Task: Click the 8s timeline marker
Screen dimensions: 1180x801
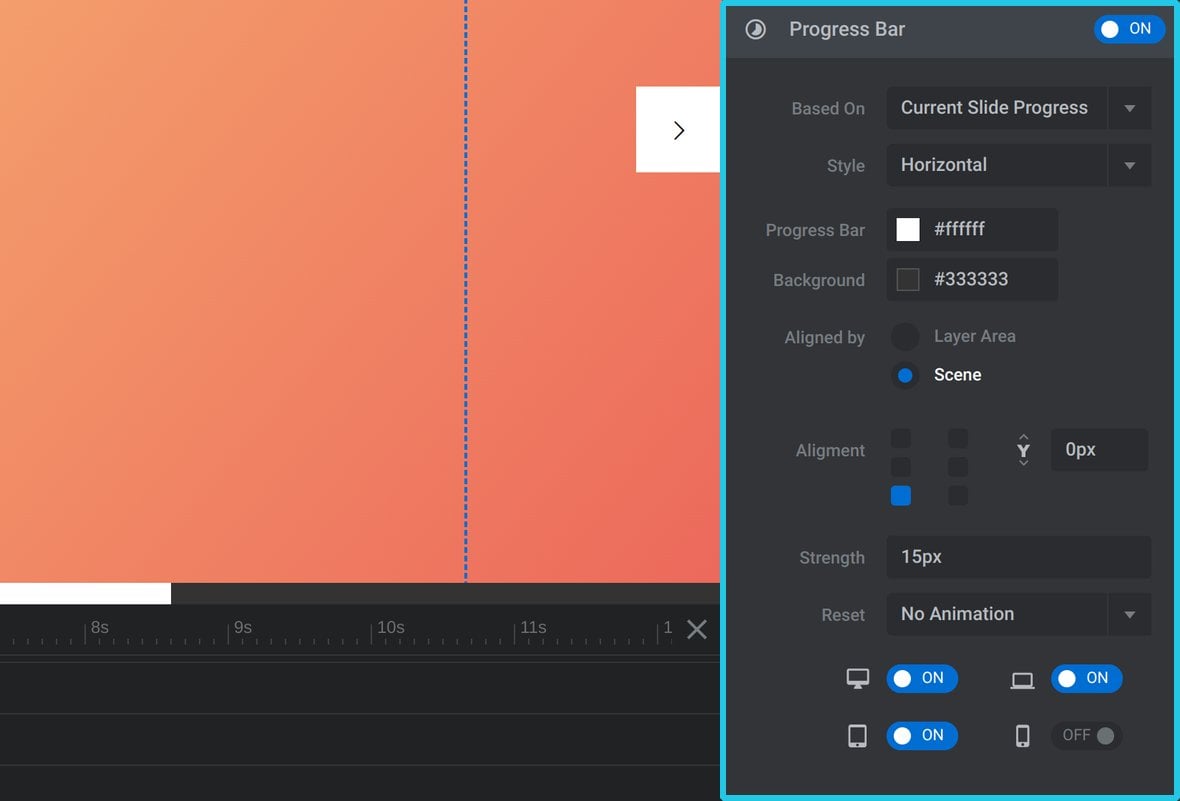Action: [x=99, y=627]
